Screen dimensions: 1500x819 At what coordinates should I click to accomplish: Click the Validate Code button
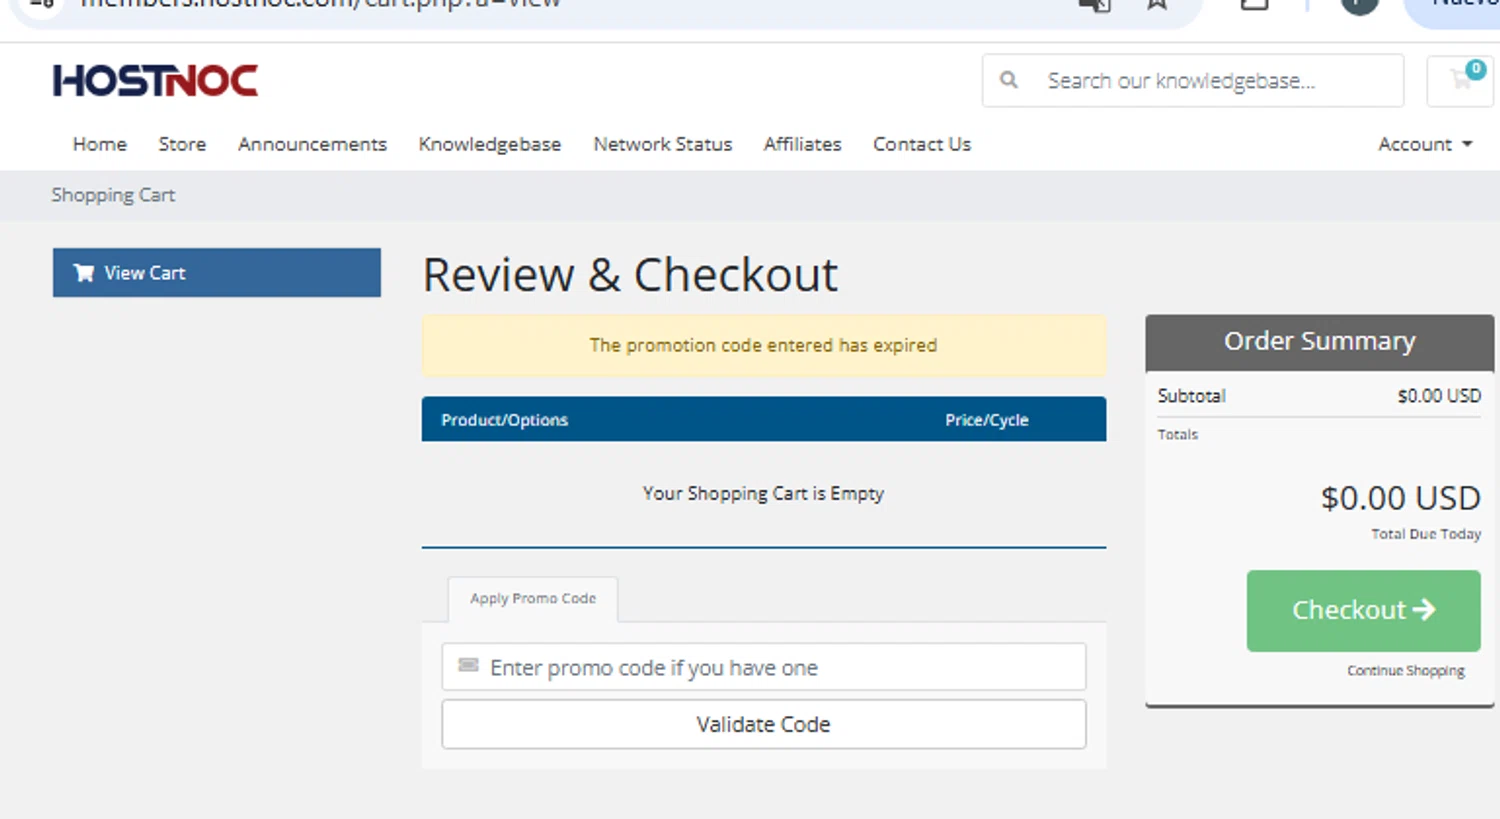pyautogui.click(x=764, y=724)
